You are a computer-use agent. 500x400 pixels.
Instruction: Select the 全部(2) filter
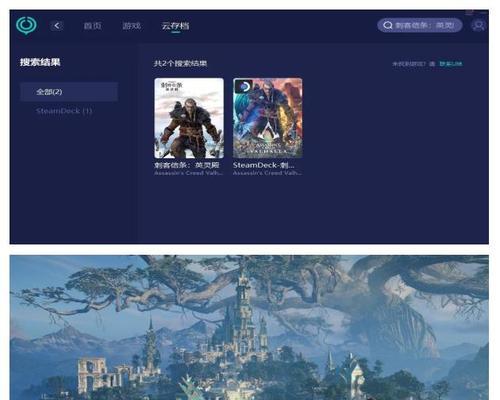69,92
